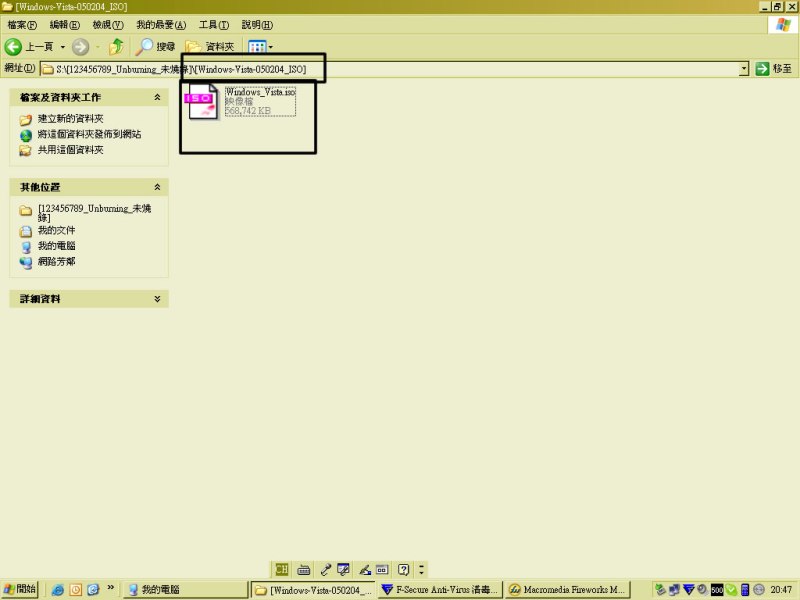Click the black "500" icon in the system tray

click(x=717, y=590)
